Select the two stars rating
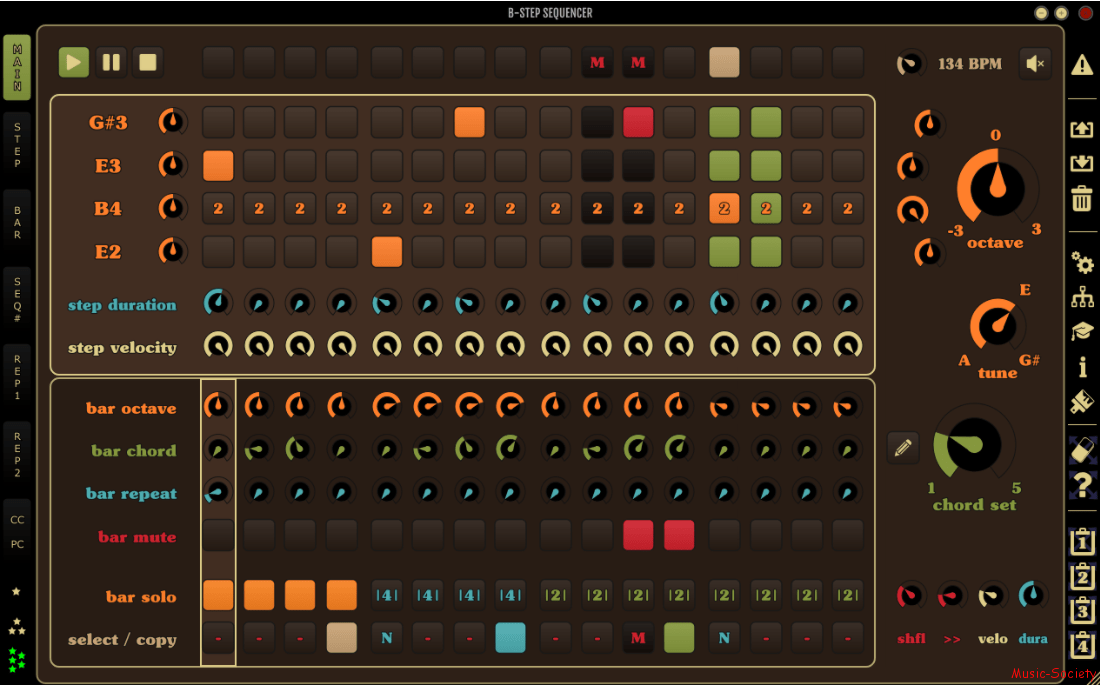 (x=17, y=626)
